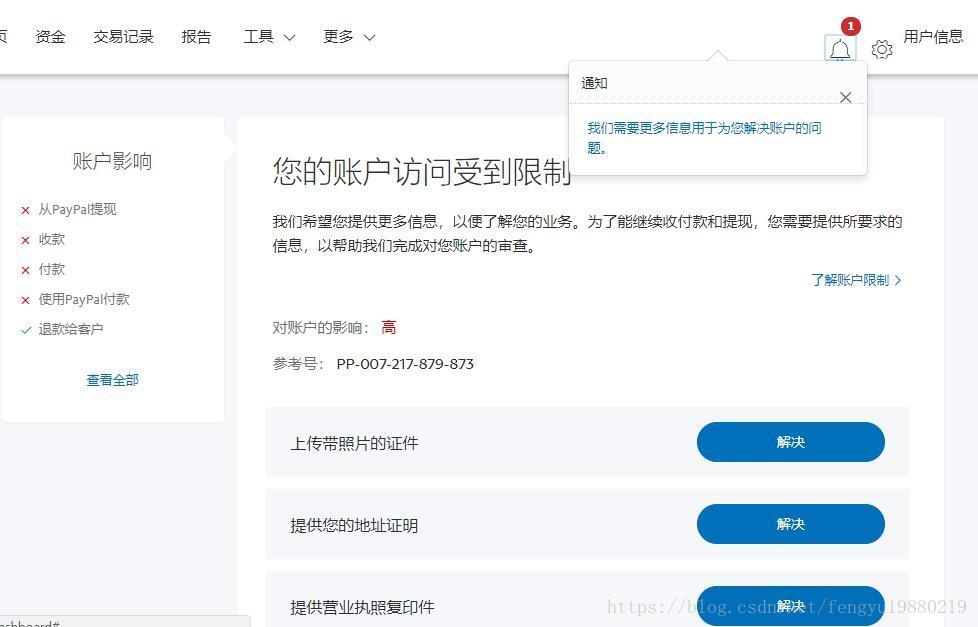Image resolution: width=978 pixels, height=627 pixels.
Task: Click the green checkmark beside 退款给客户
Action: point(26,330)
